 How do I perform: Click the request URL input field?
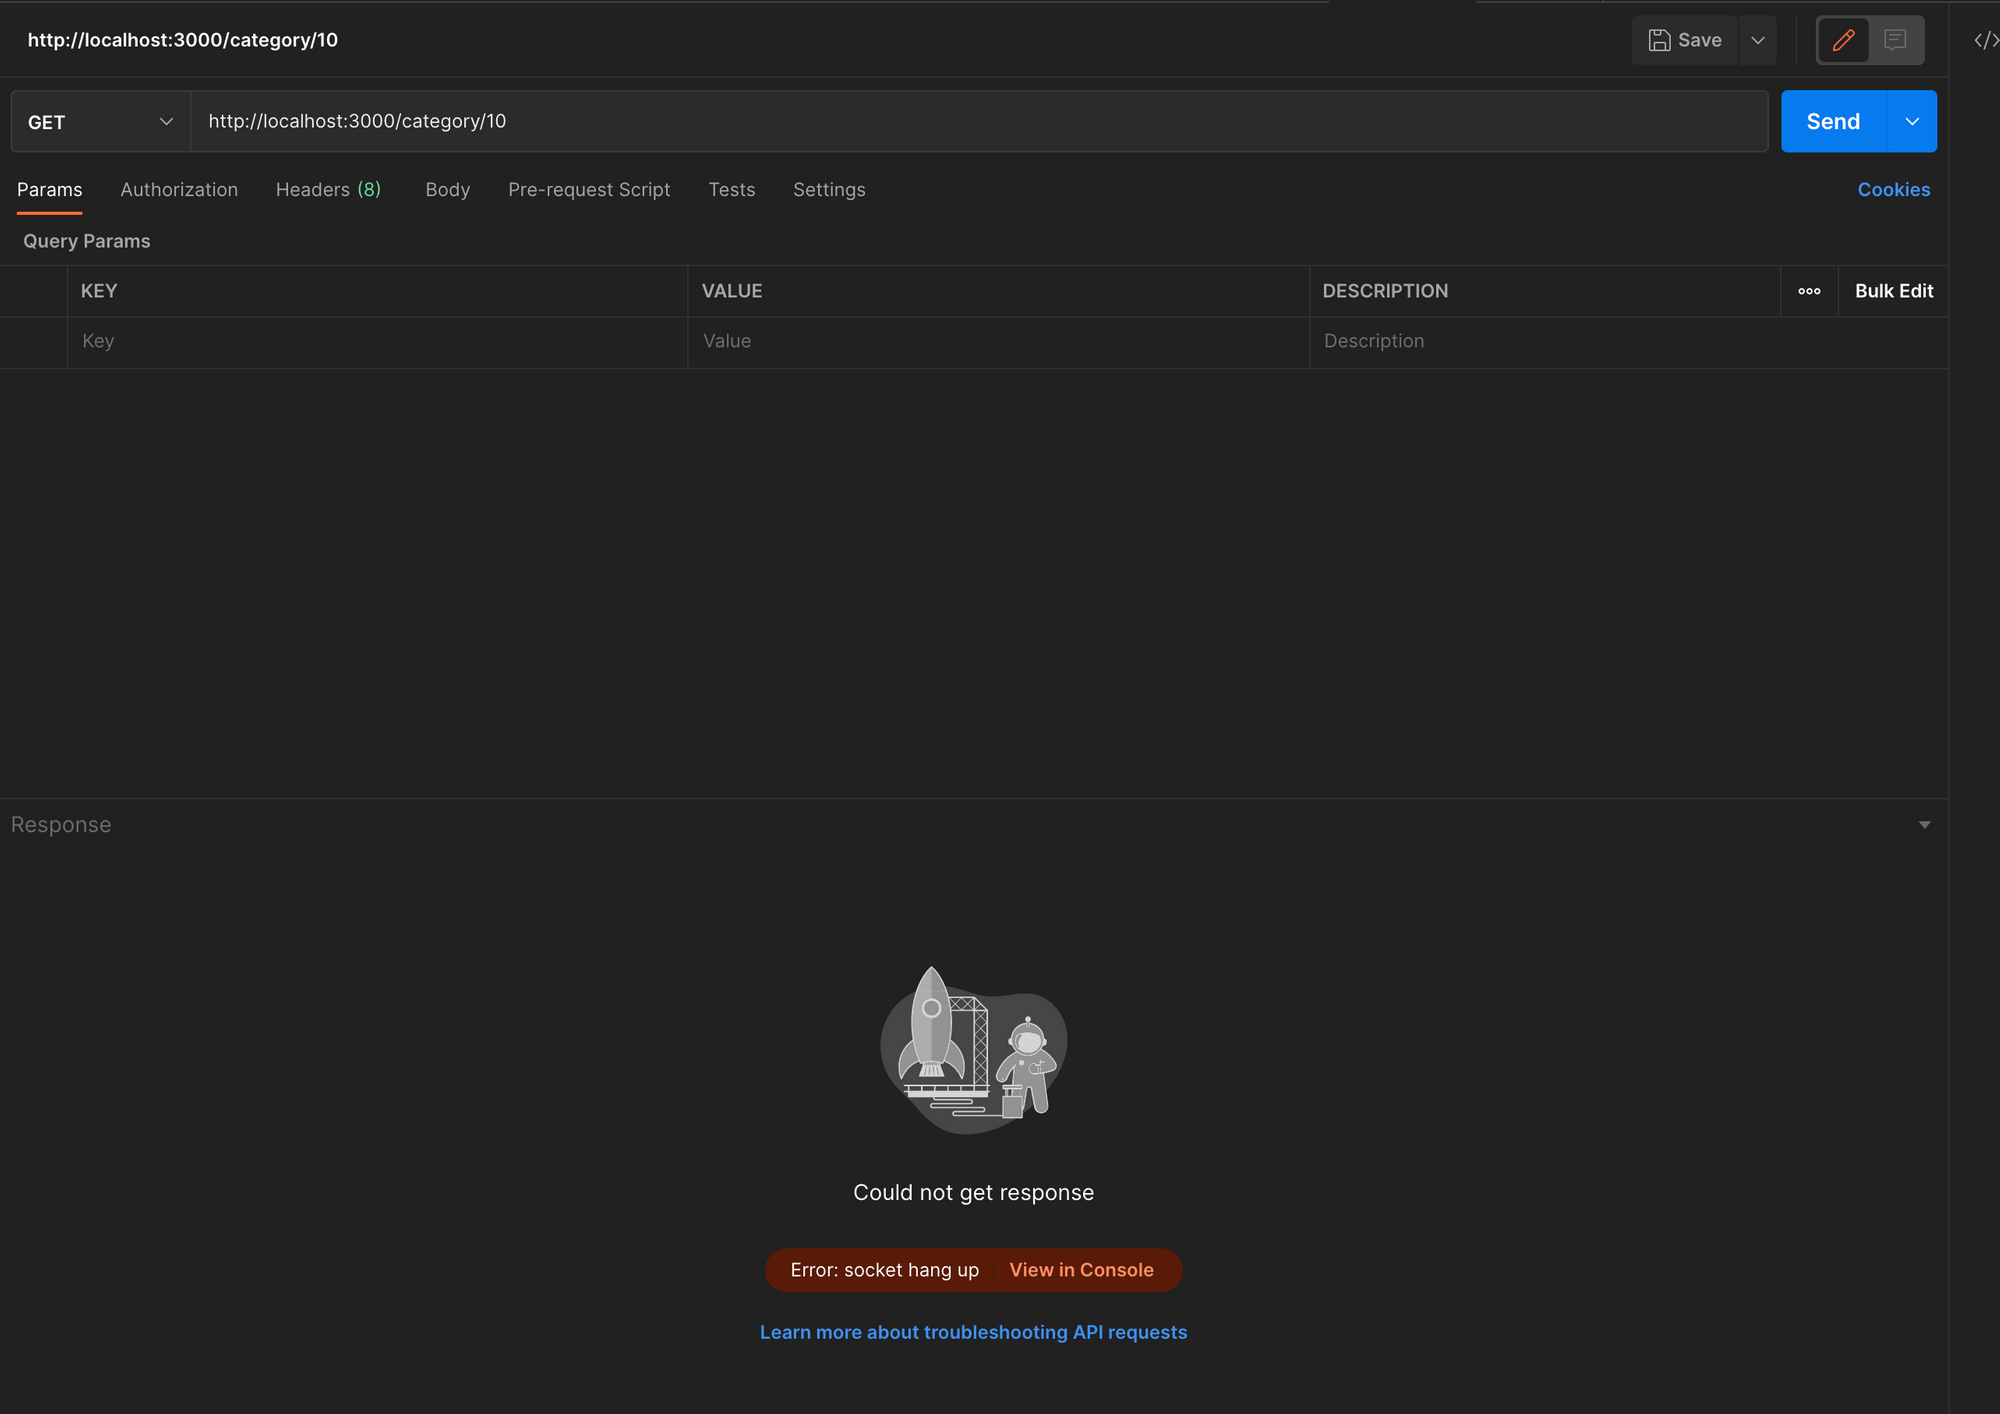pyautogui.click(x=978, y=121)
